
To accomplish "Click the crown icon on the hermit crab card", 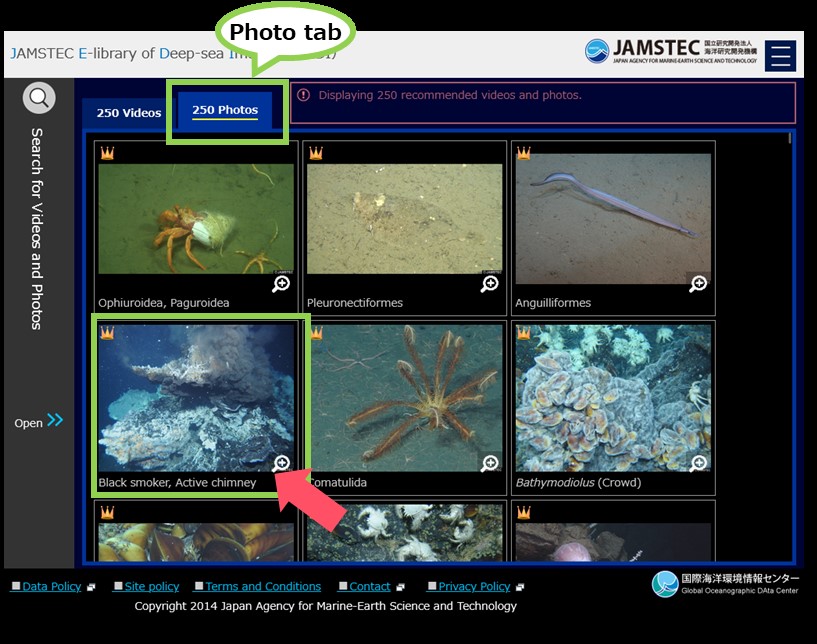I will pos(107,153).
